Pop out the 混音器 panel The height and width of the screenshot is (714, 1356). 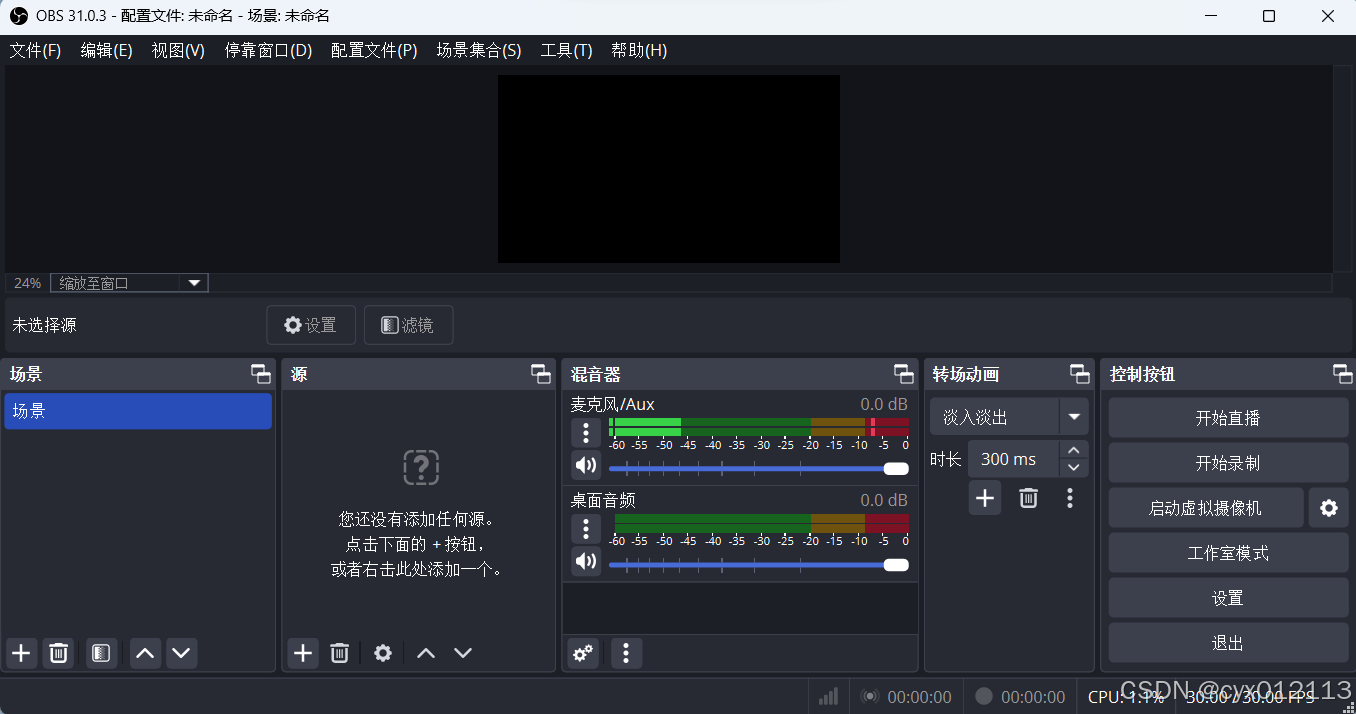tap(903, 373)
